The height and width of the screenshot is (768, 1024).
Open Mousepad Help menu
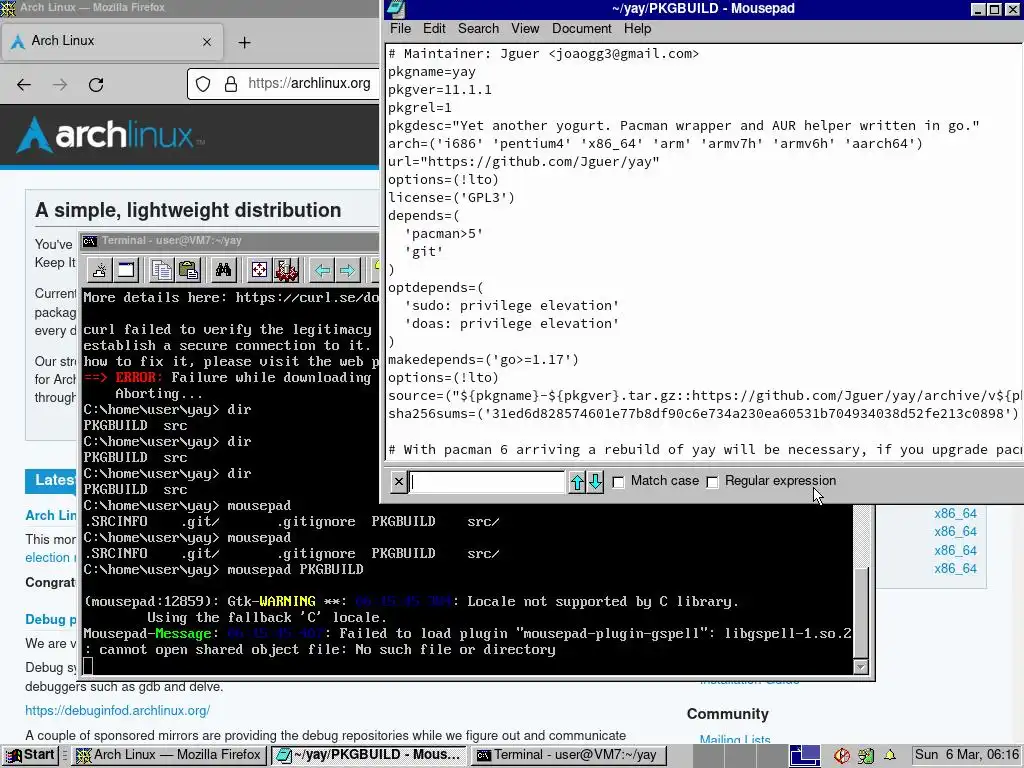(637, 29)
